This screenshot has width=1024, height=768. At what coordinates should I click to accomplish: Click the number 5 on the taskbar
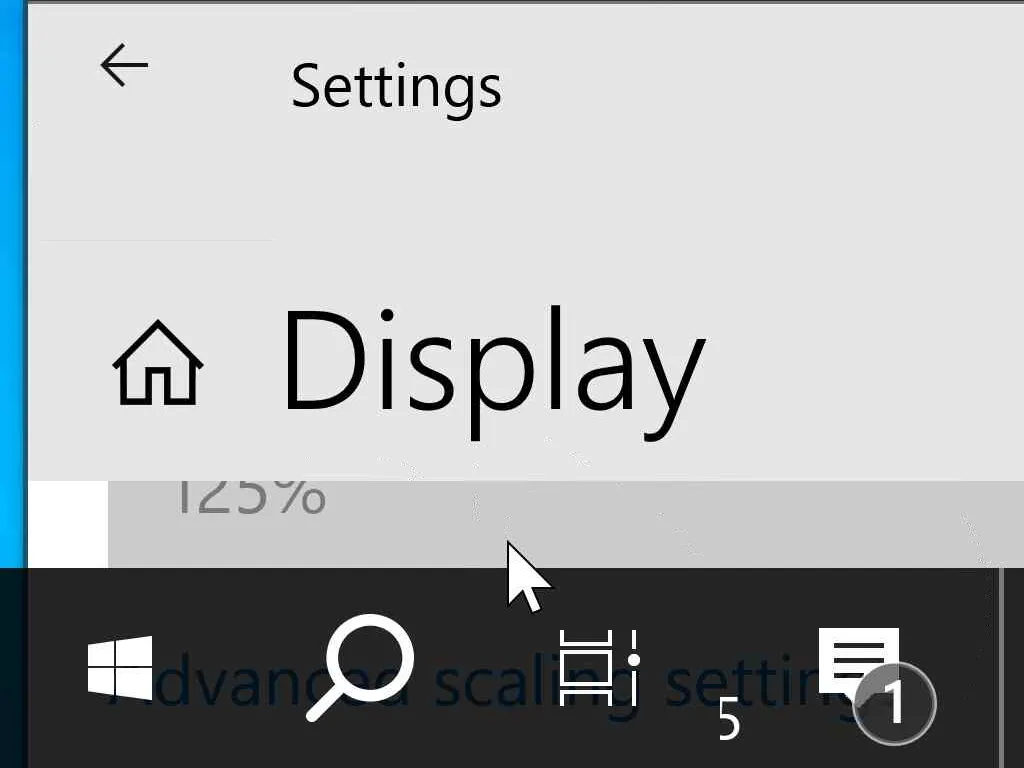pyautogui.click(x=729, y=719)
